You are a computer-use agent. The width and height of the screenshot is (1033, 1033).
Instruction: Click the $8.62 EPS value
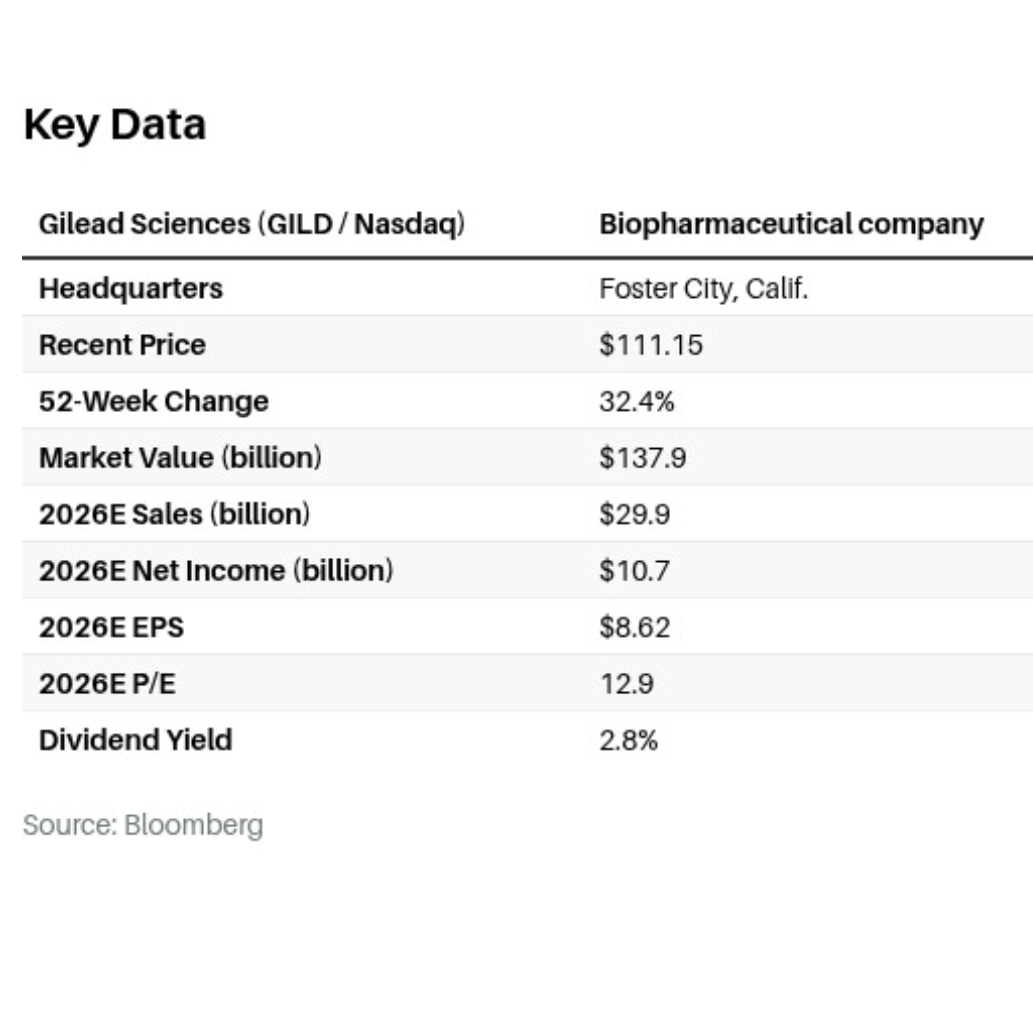pyautogui.click(x=635, y=628)
